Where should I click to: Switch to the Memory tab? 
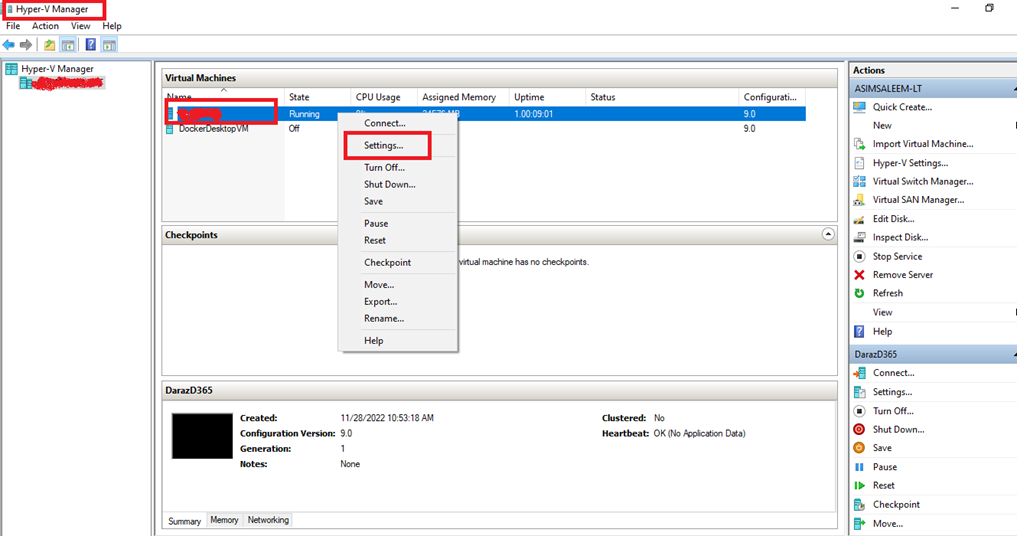coord(224,520)
